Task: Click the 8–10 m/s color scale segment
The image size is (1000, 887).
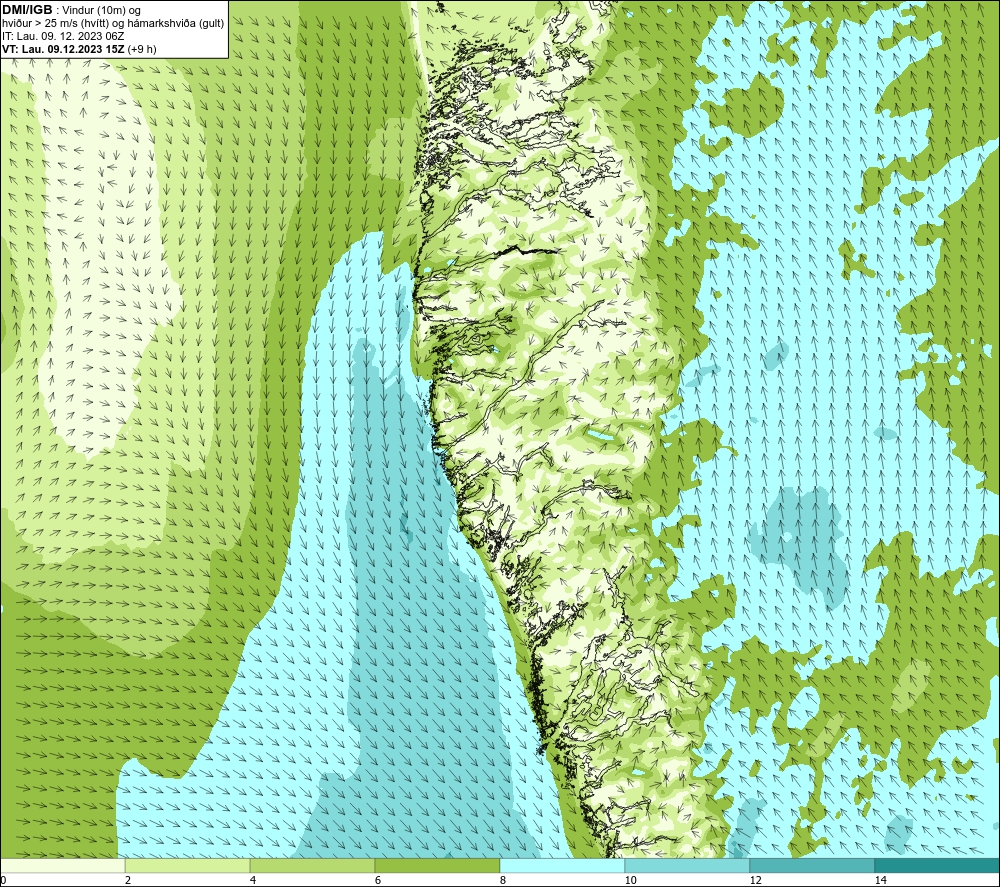Action: coord(562,865)
